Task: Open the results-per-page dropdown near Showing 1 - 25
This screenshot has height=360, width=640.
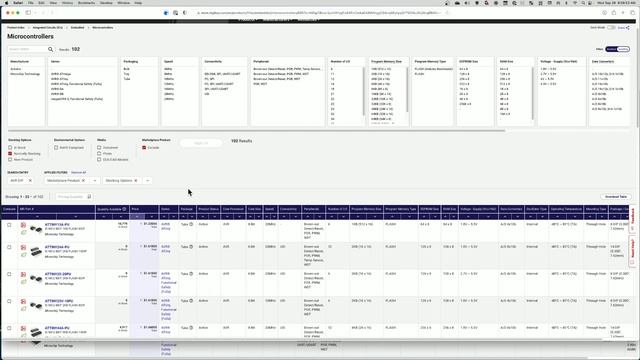Action: click(27, 197)
